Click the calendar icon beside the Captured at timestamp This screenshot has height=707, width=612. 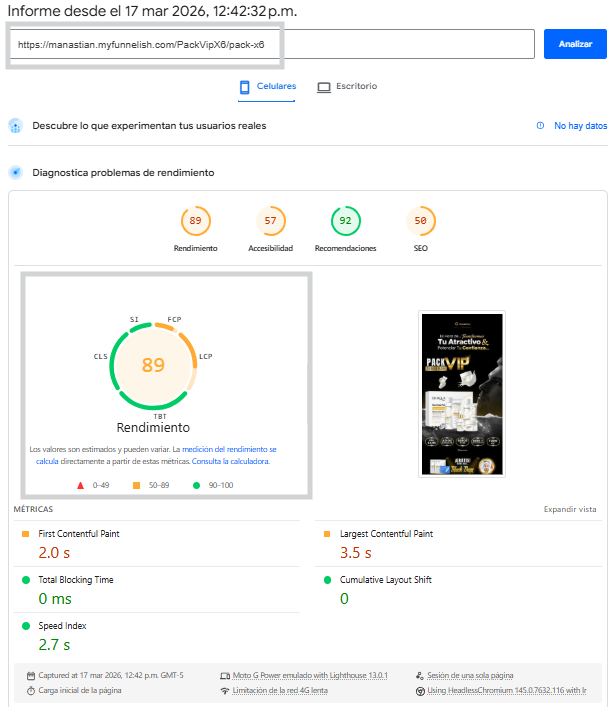pos(31,676)
